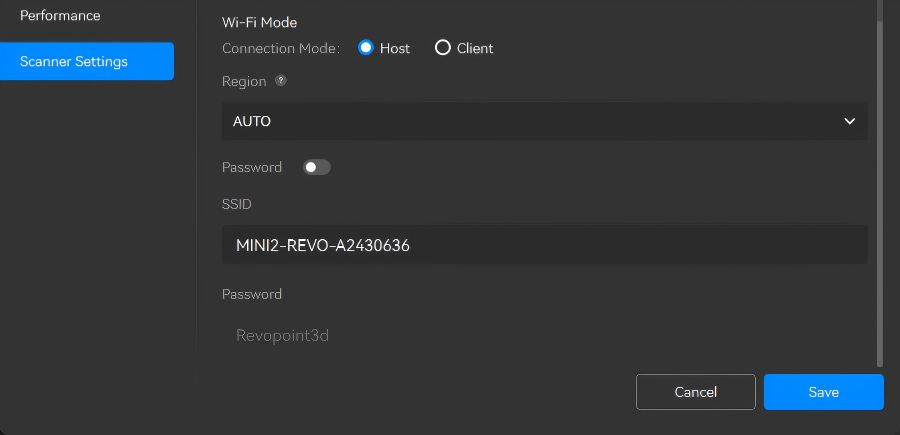Click the Host text label
This screenshot has width=900, height=435.
tap(395, 48)
